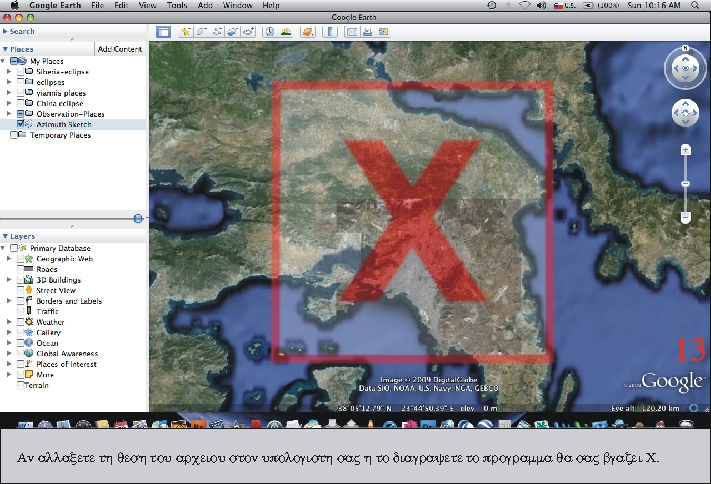Record a tour with the toolbar button

248,32
